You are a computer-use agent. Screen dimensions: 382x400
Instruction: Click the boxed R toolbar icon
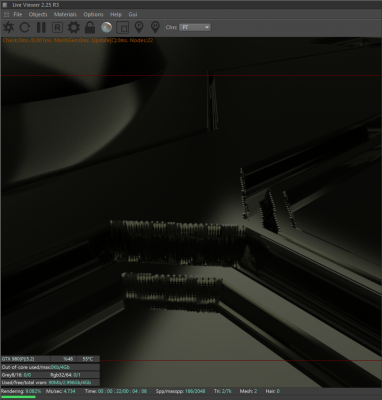pos(57,27)
